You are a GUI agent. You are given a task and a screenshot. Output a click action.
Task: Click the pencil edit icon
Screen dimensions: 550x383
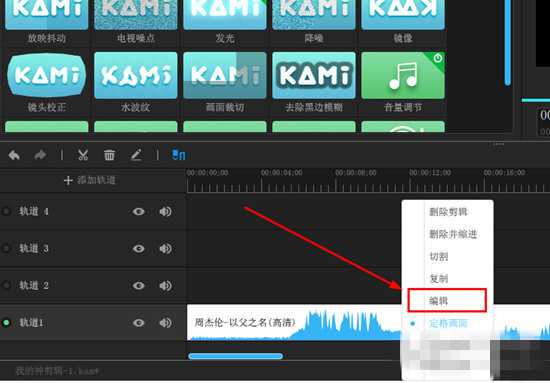pos(136,155)
